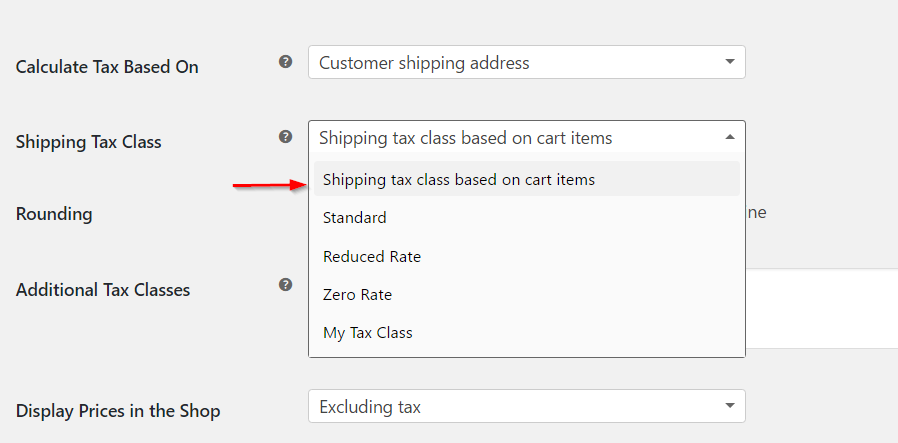Image resolution: width=898 pixels, height=443 pixels.
Task: Open the Excluding tax price display dropdown
Action: pos(526,406)
